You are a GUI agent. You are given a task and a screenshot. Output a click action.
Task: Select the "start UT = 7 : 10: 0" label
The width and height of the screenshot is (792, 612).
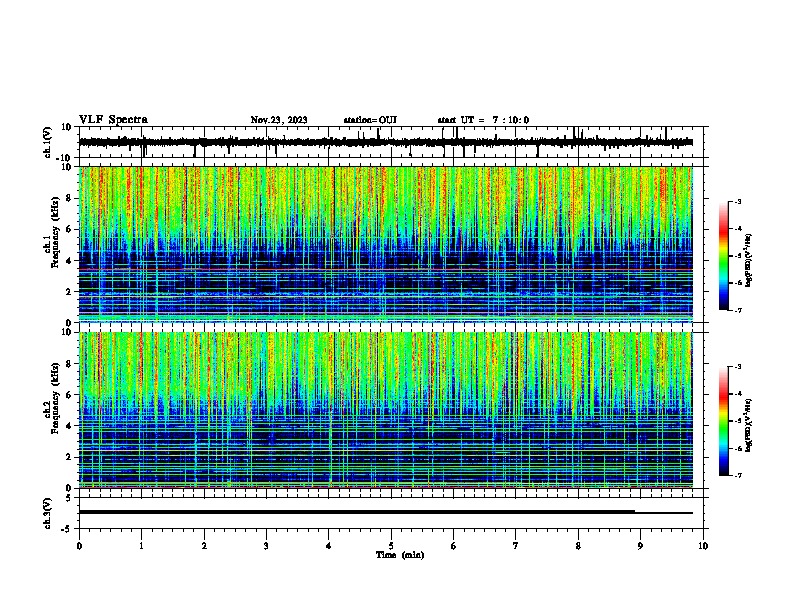coord(483,120)
